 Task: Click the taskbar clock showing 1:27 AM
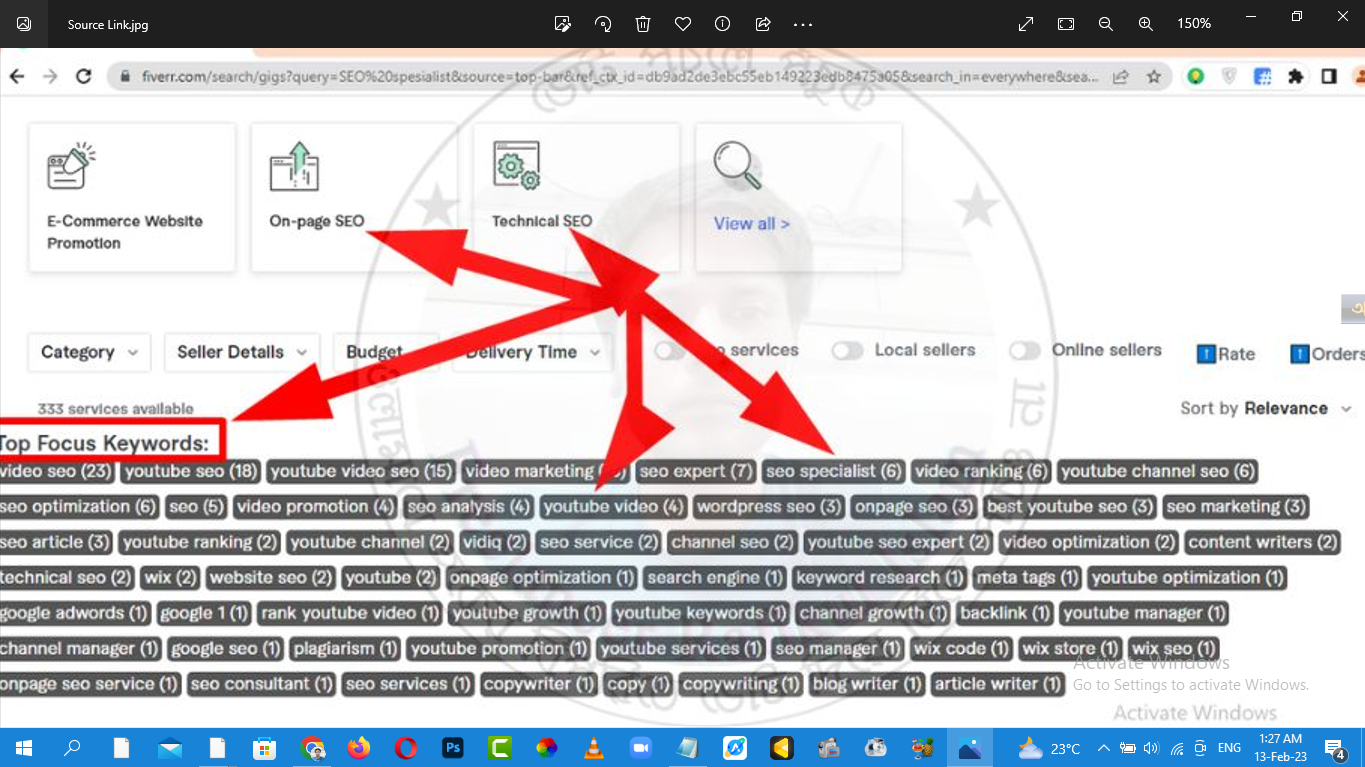click(1280, 747)
